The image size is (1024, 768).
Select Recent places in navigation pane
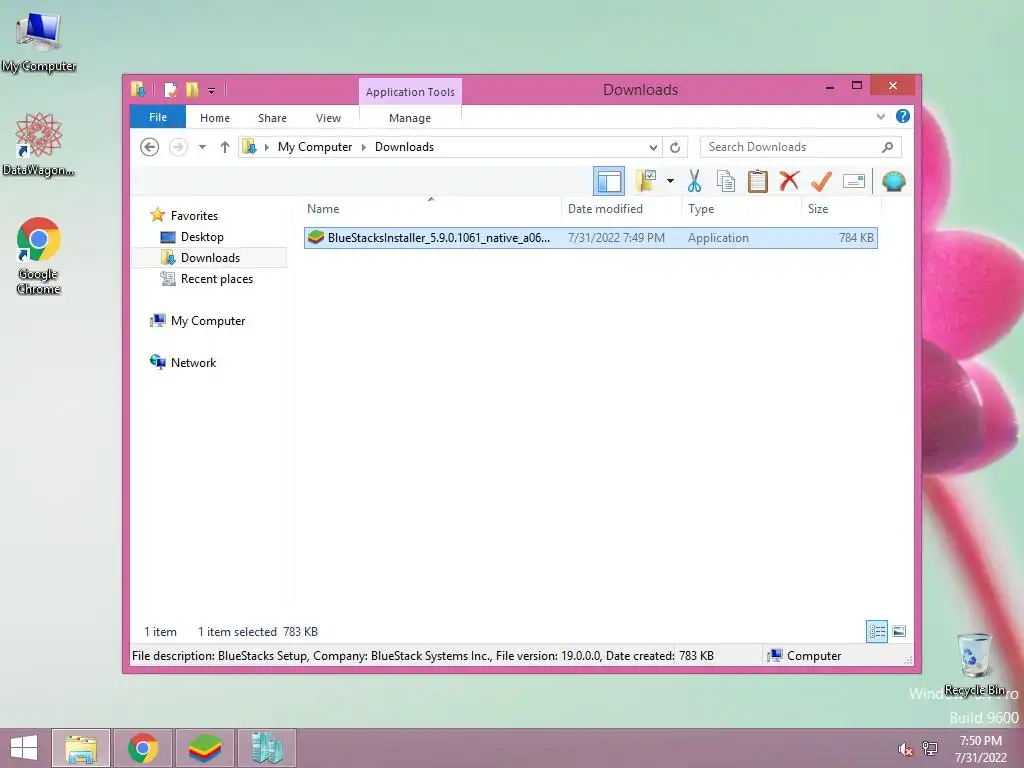click(216, 279)
